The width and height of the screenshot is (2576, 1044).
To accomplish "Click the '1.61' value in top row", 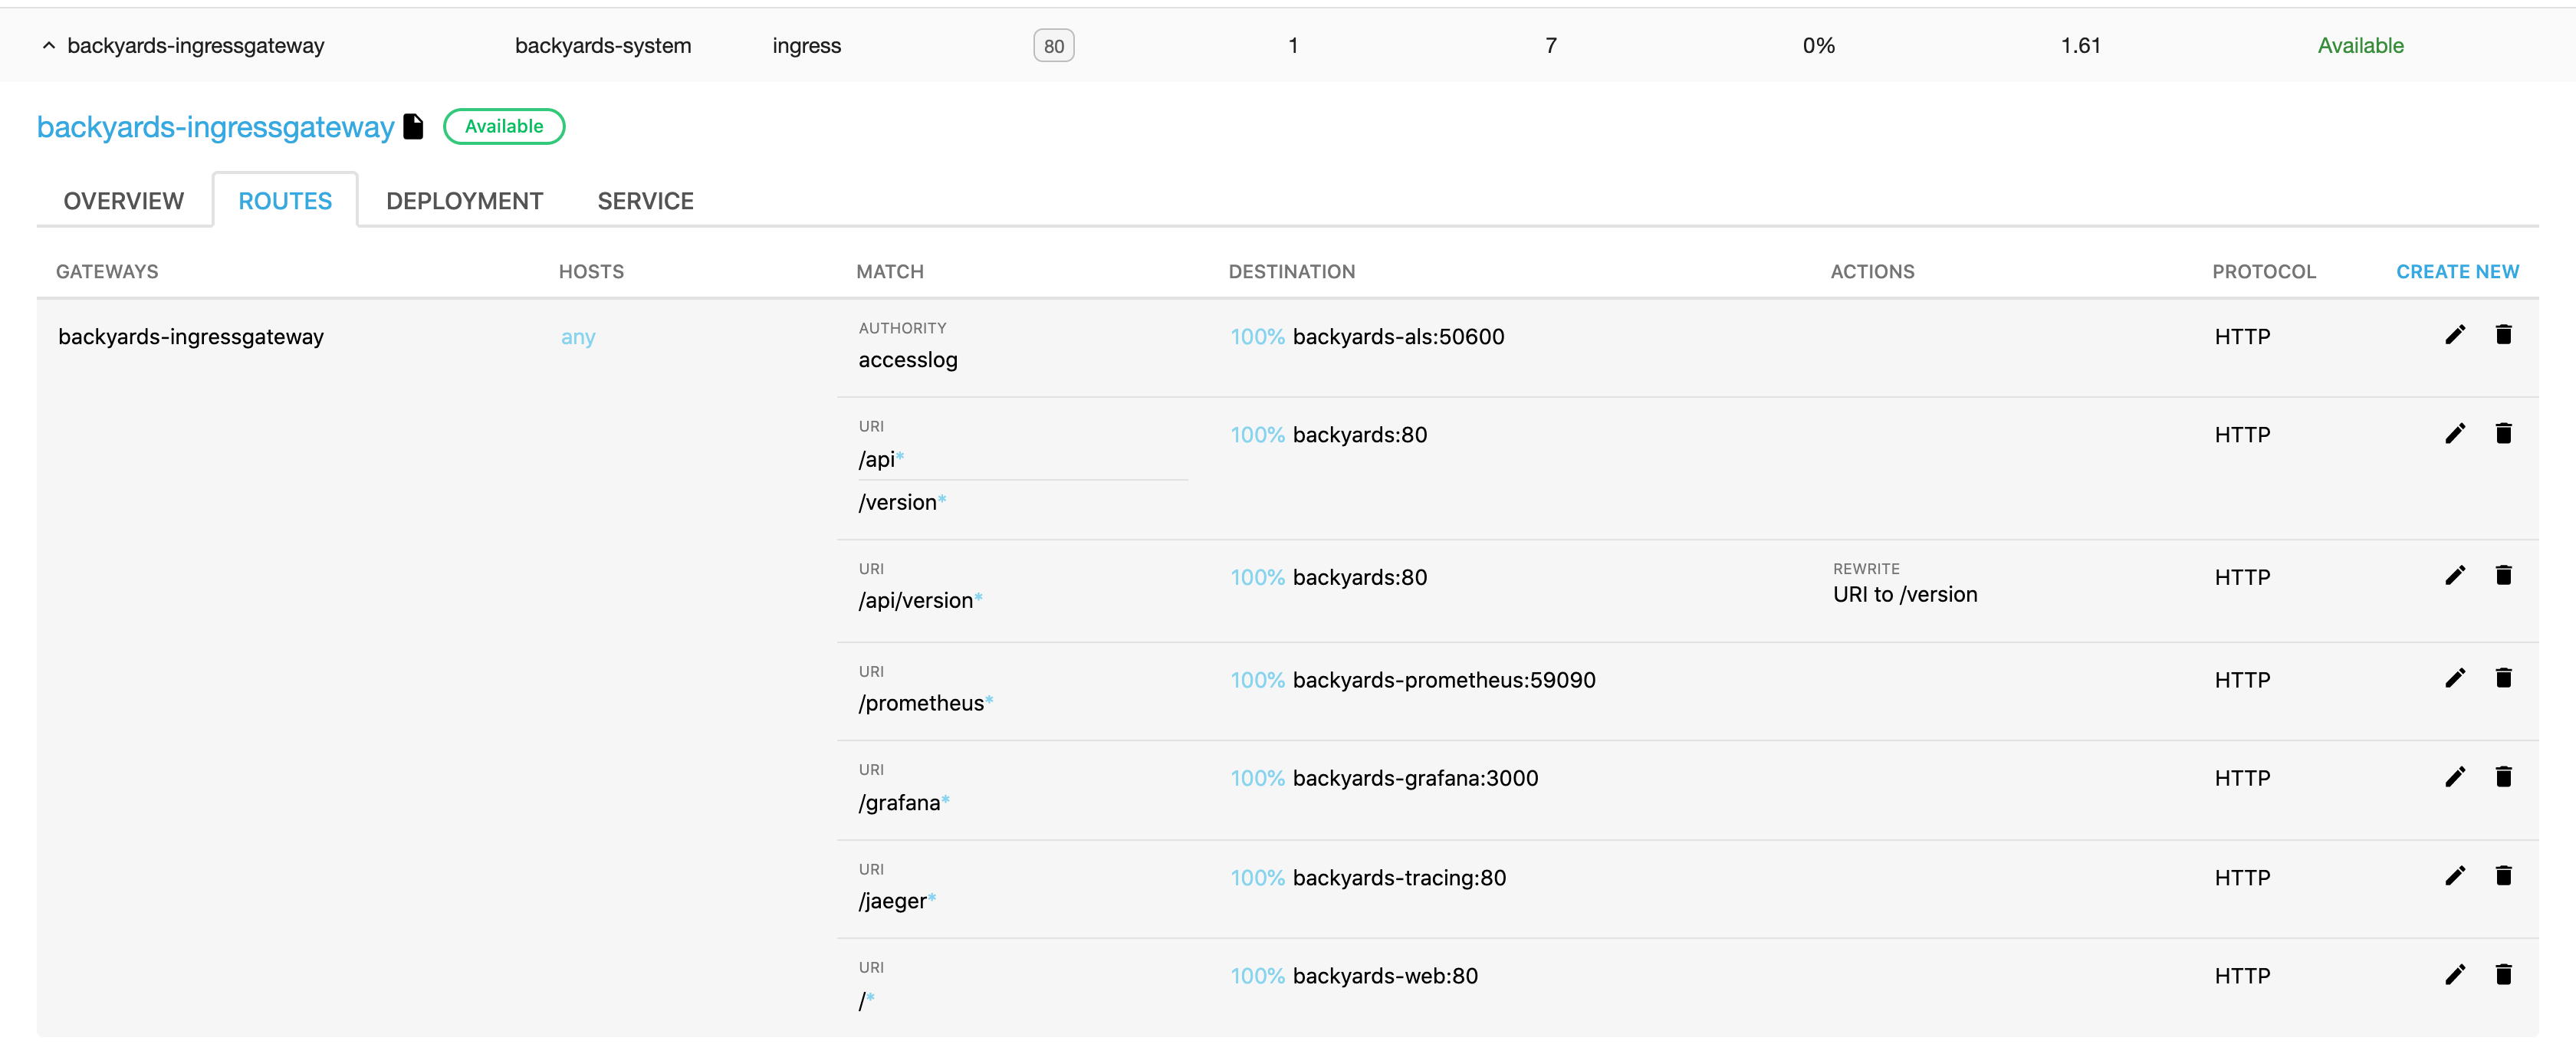I will tap(2080, 46).
